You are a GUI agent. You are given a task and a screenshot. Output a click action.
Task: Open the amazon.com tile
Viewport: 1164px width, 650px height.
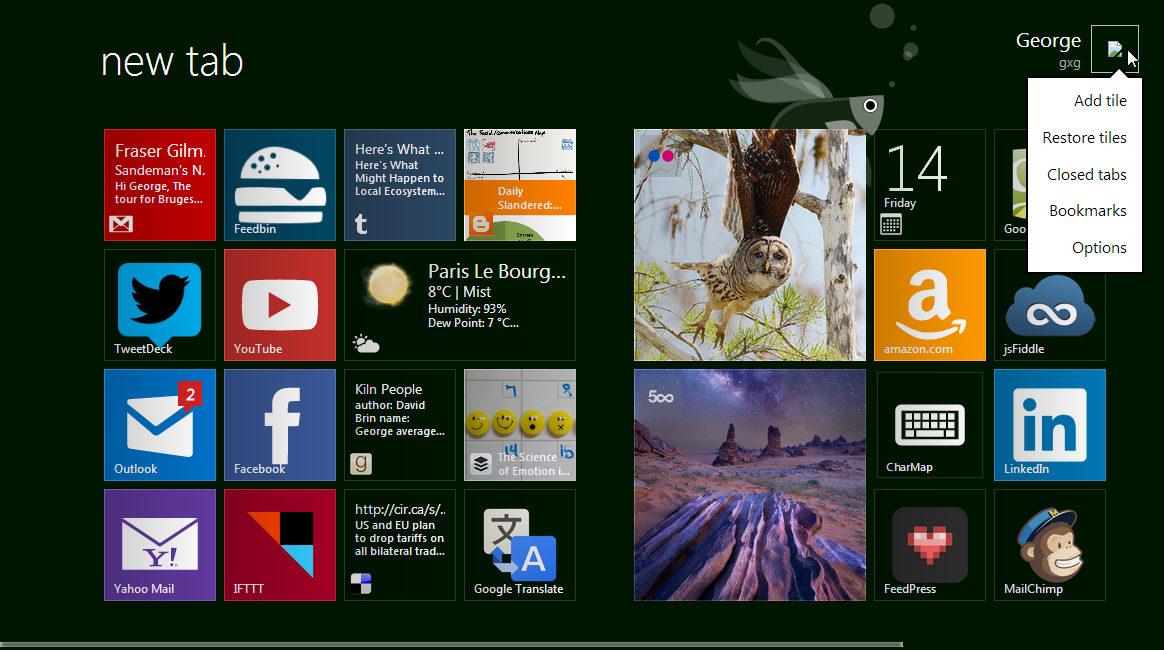[929, 305]
